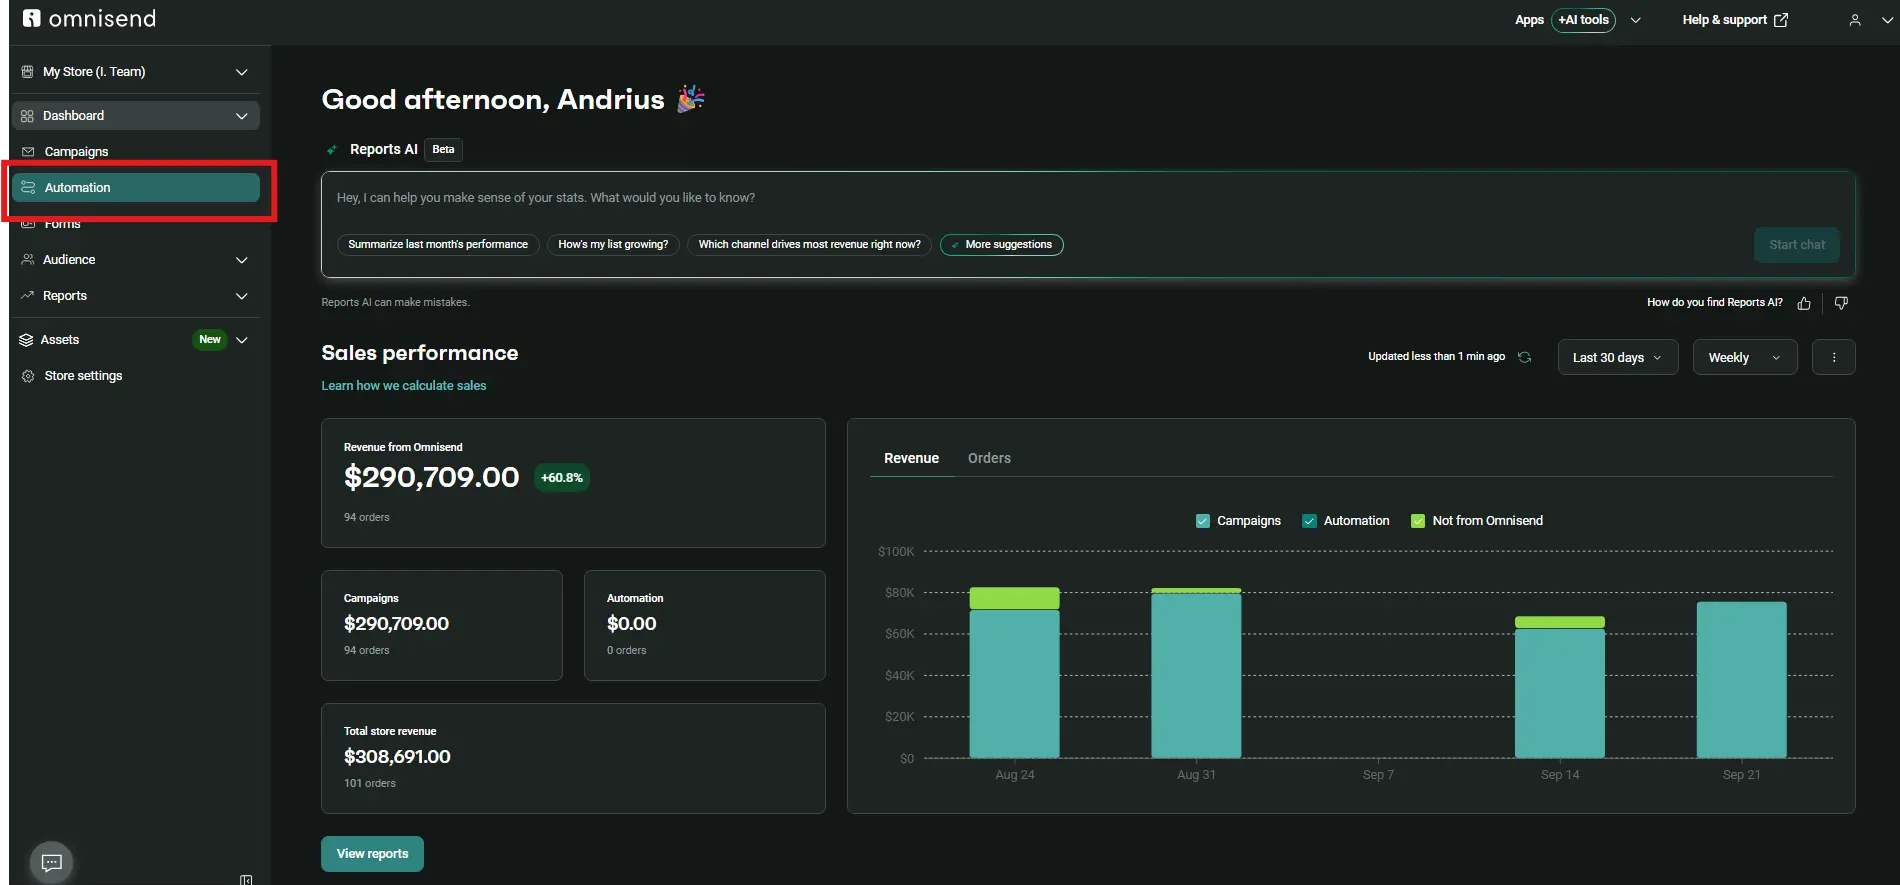Switch to the Orders tab
The height and width of the screenshot is (885, 1900).
[x=989, y=458]
